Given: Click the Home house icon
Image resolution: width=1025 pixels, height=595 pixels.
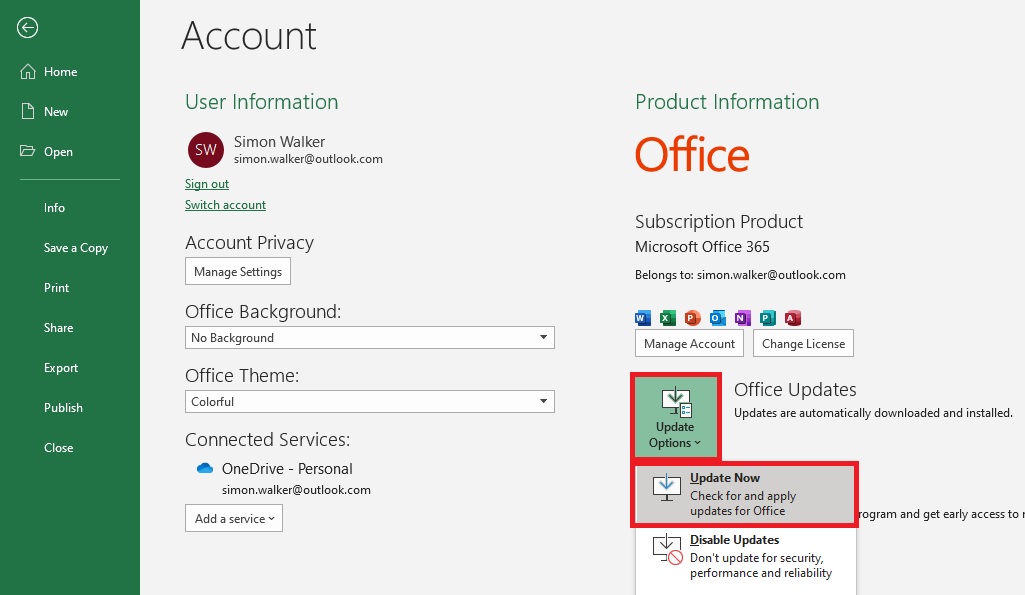Looking at the screenshot, I should tap(27, 71).
